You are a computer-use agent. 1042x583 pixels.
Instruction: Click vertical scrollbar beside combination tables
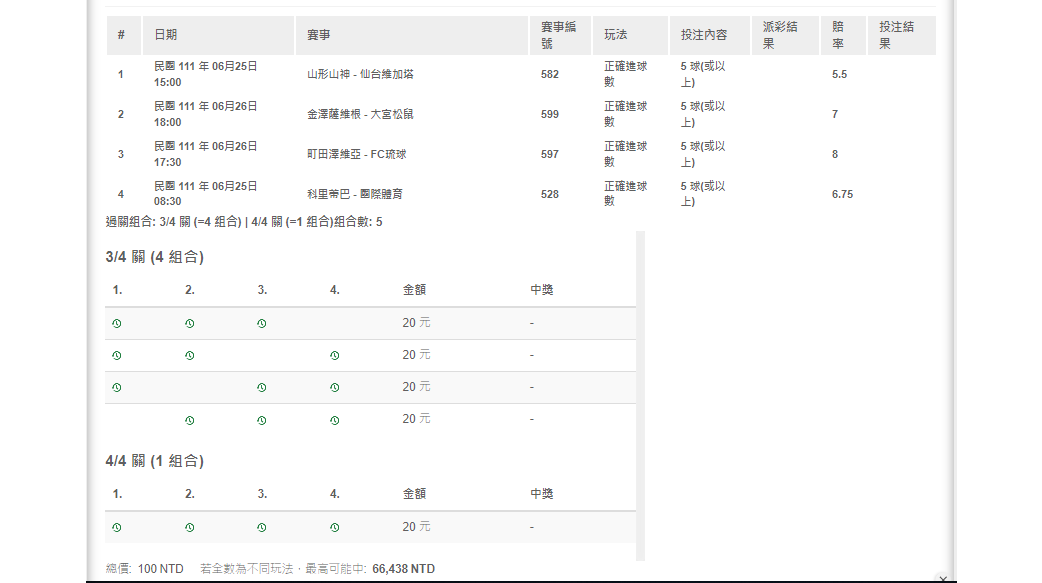click(x=641, y=396)
